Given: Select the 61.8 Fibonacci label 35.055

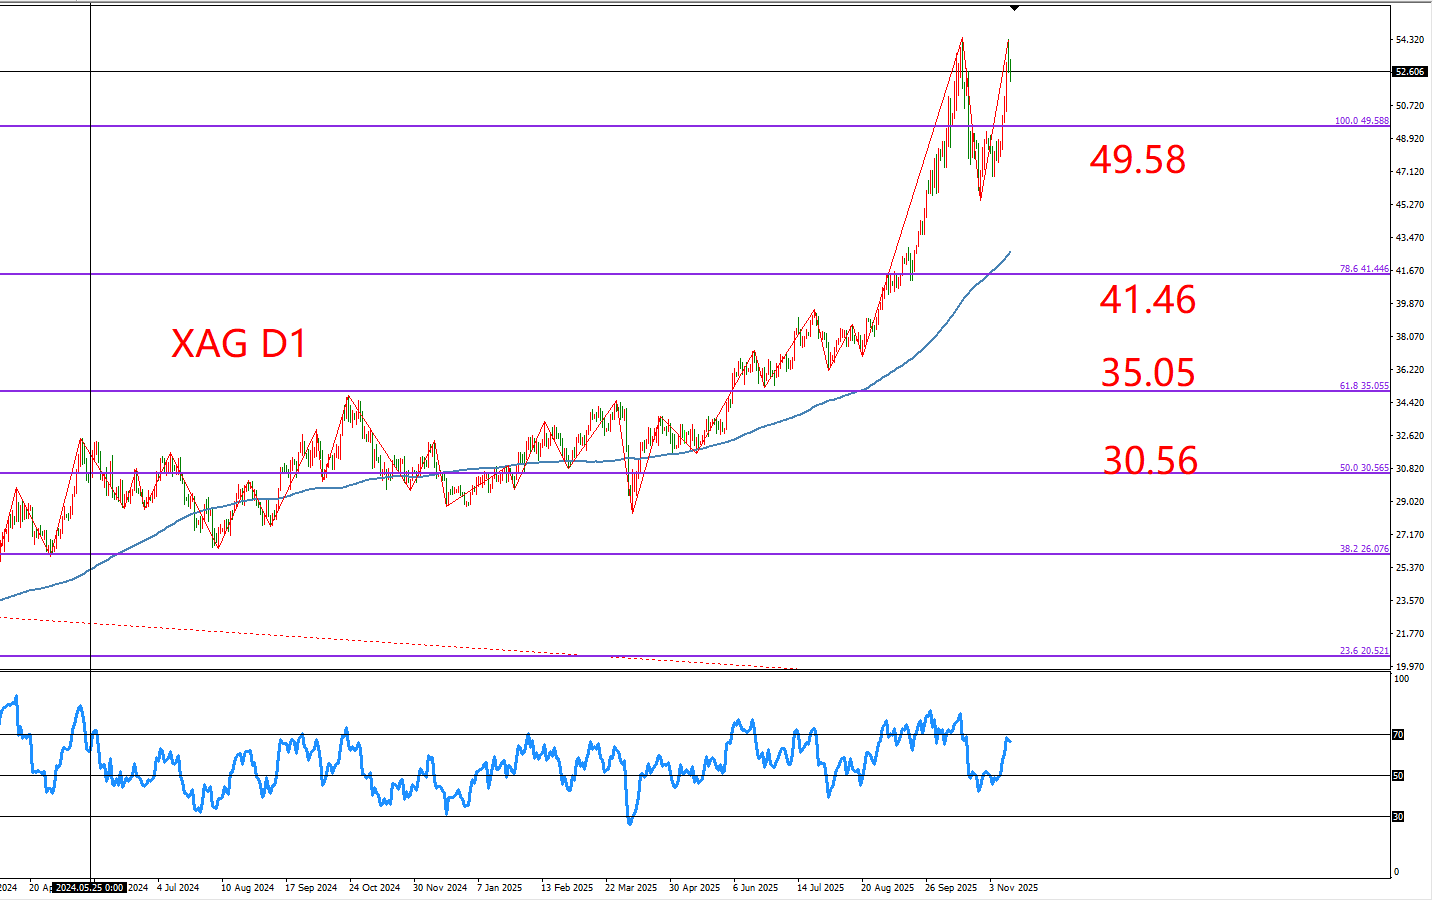Looking at the screenshot, I should (1364, 386).
